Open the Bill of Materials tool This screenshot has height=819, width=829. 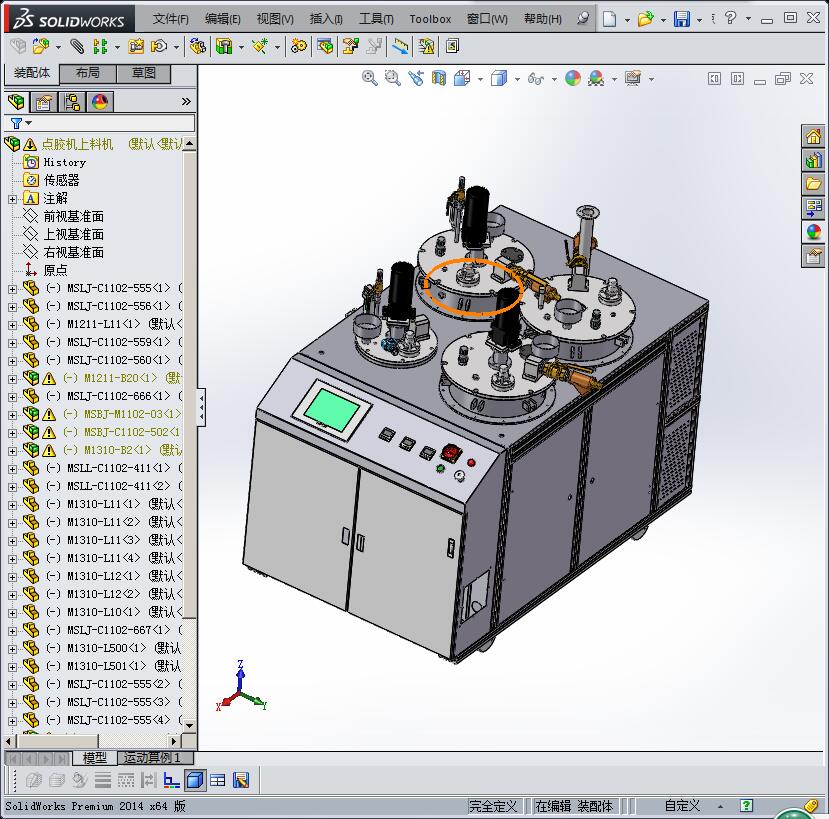click(x=325, y=47)
